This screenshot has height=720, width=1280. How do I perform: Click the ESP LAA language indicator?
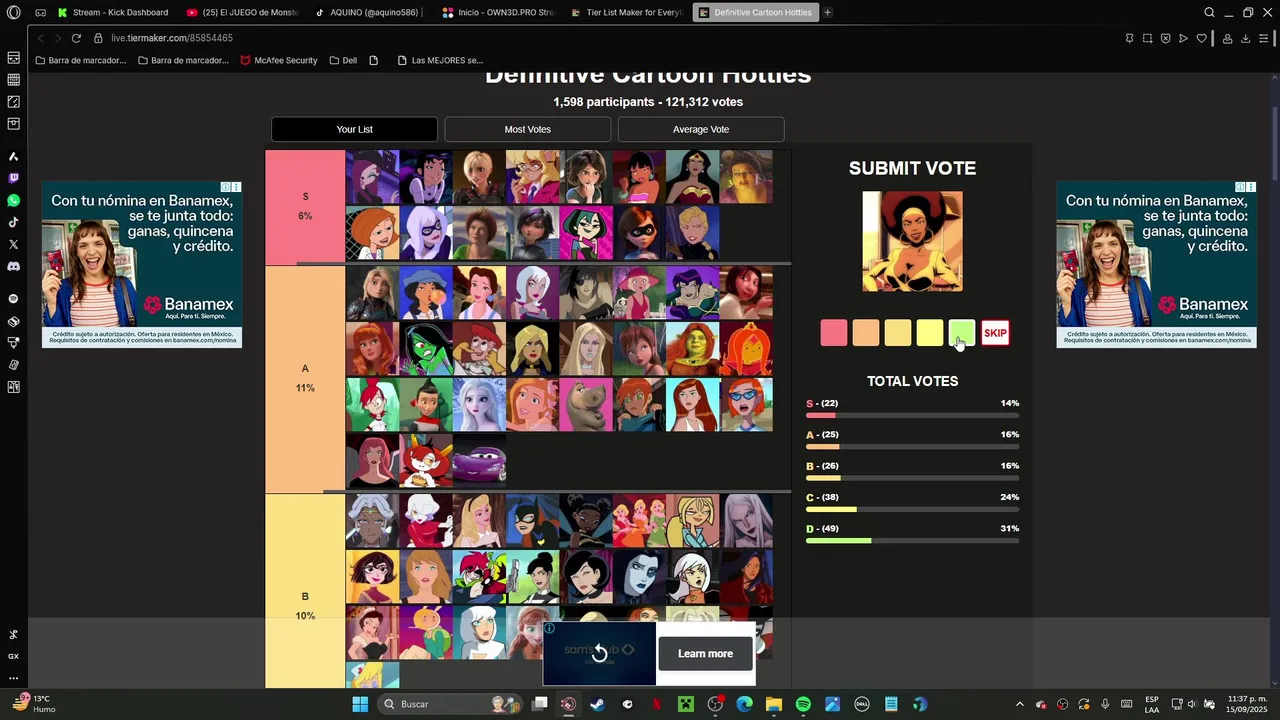coord(1152,704)
